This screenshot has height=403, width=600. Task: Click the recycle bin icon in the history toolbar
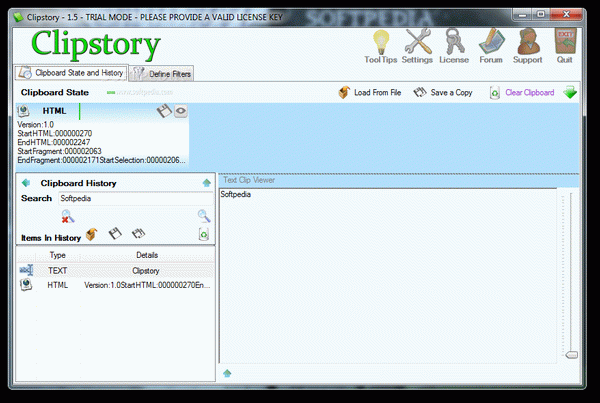pos(204,234)
